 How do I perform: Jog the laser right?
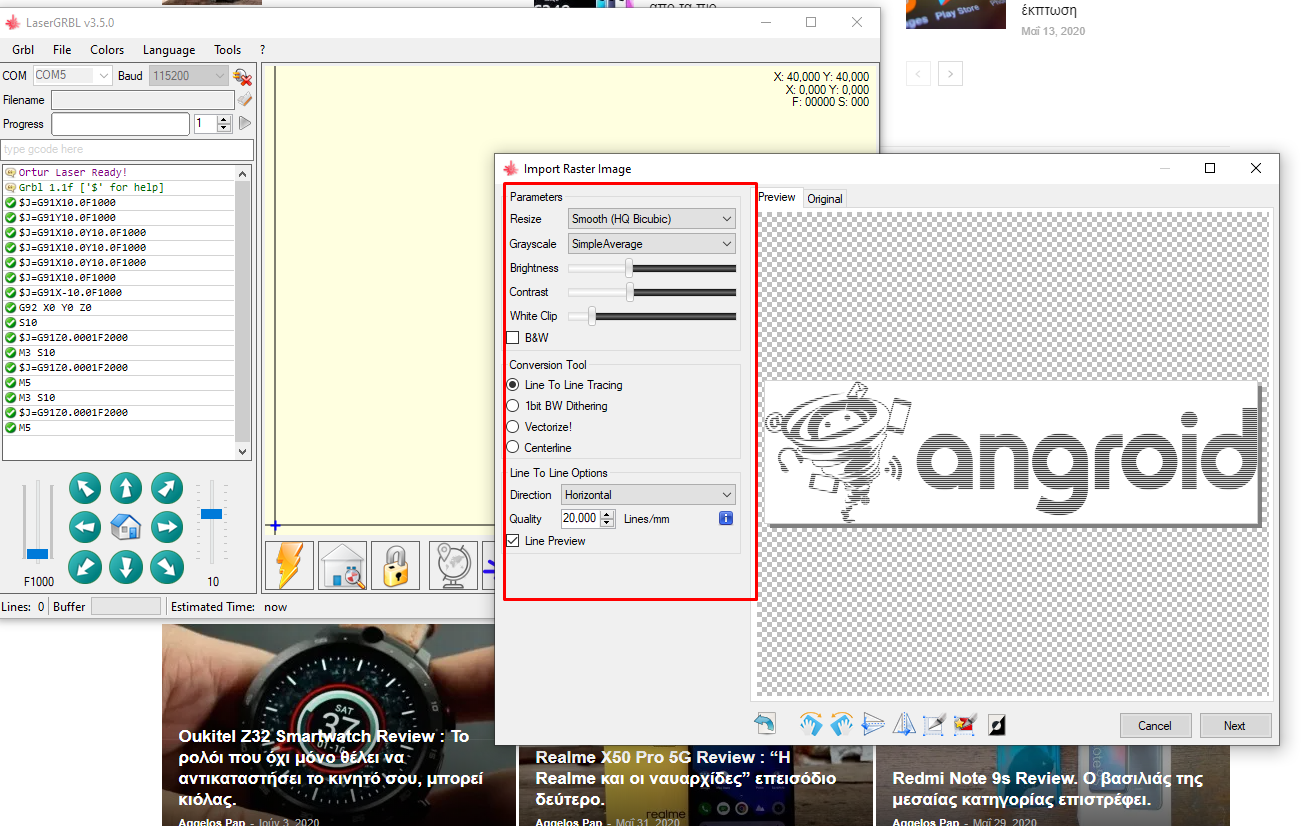point(167,527)
